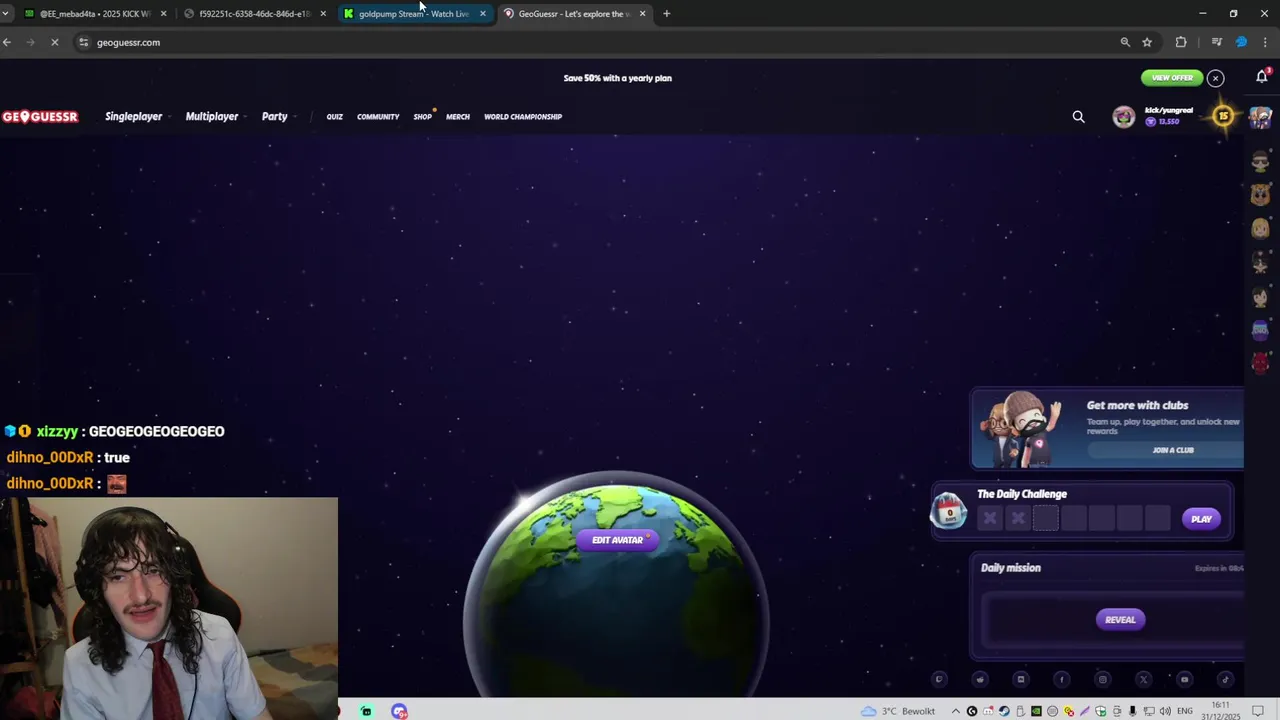Switch to the EE_mebad4ta KICK tab
The height and width of the screenshot is (720, 1280).
95,14
